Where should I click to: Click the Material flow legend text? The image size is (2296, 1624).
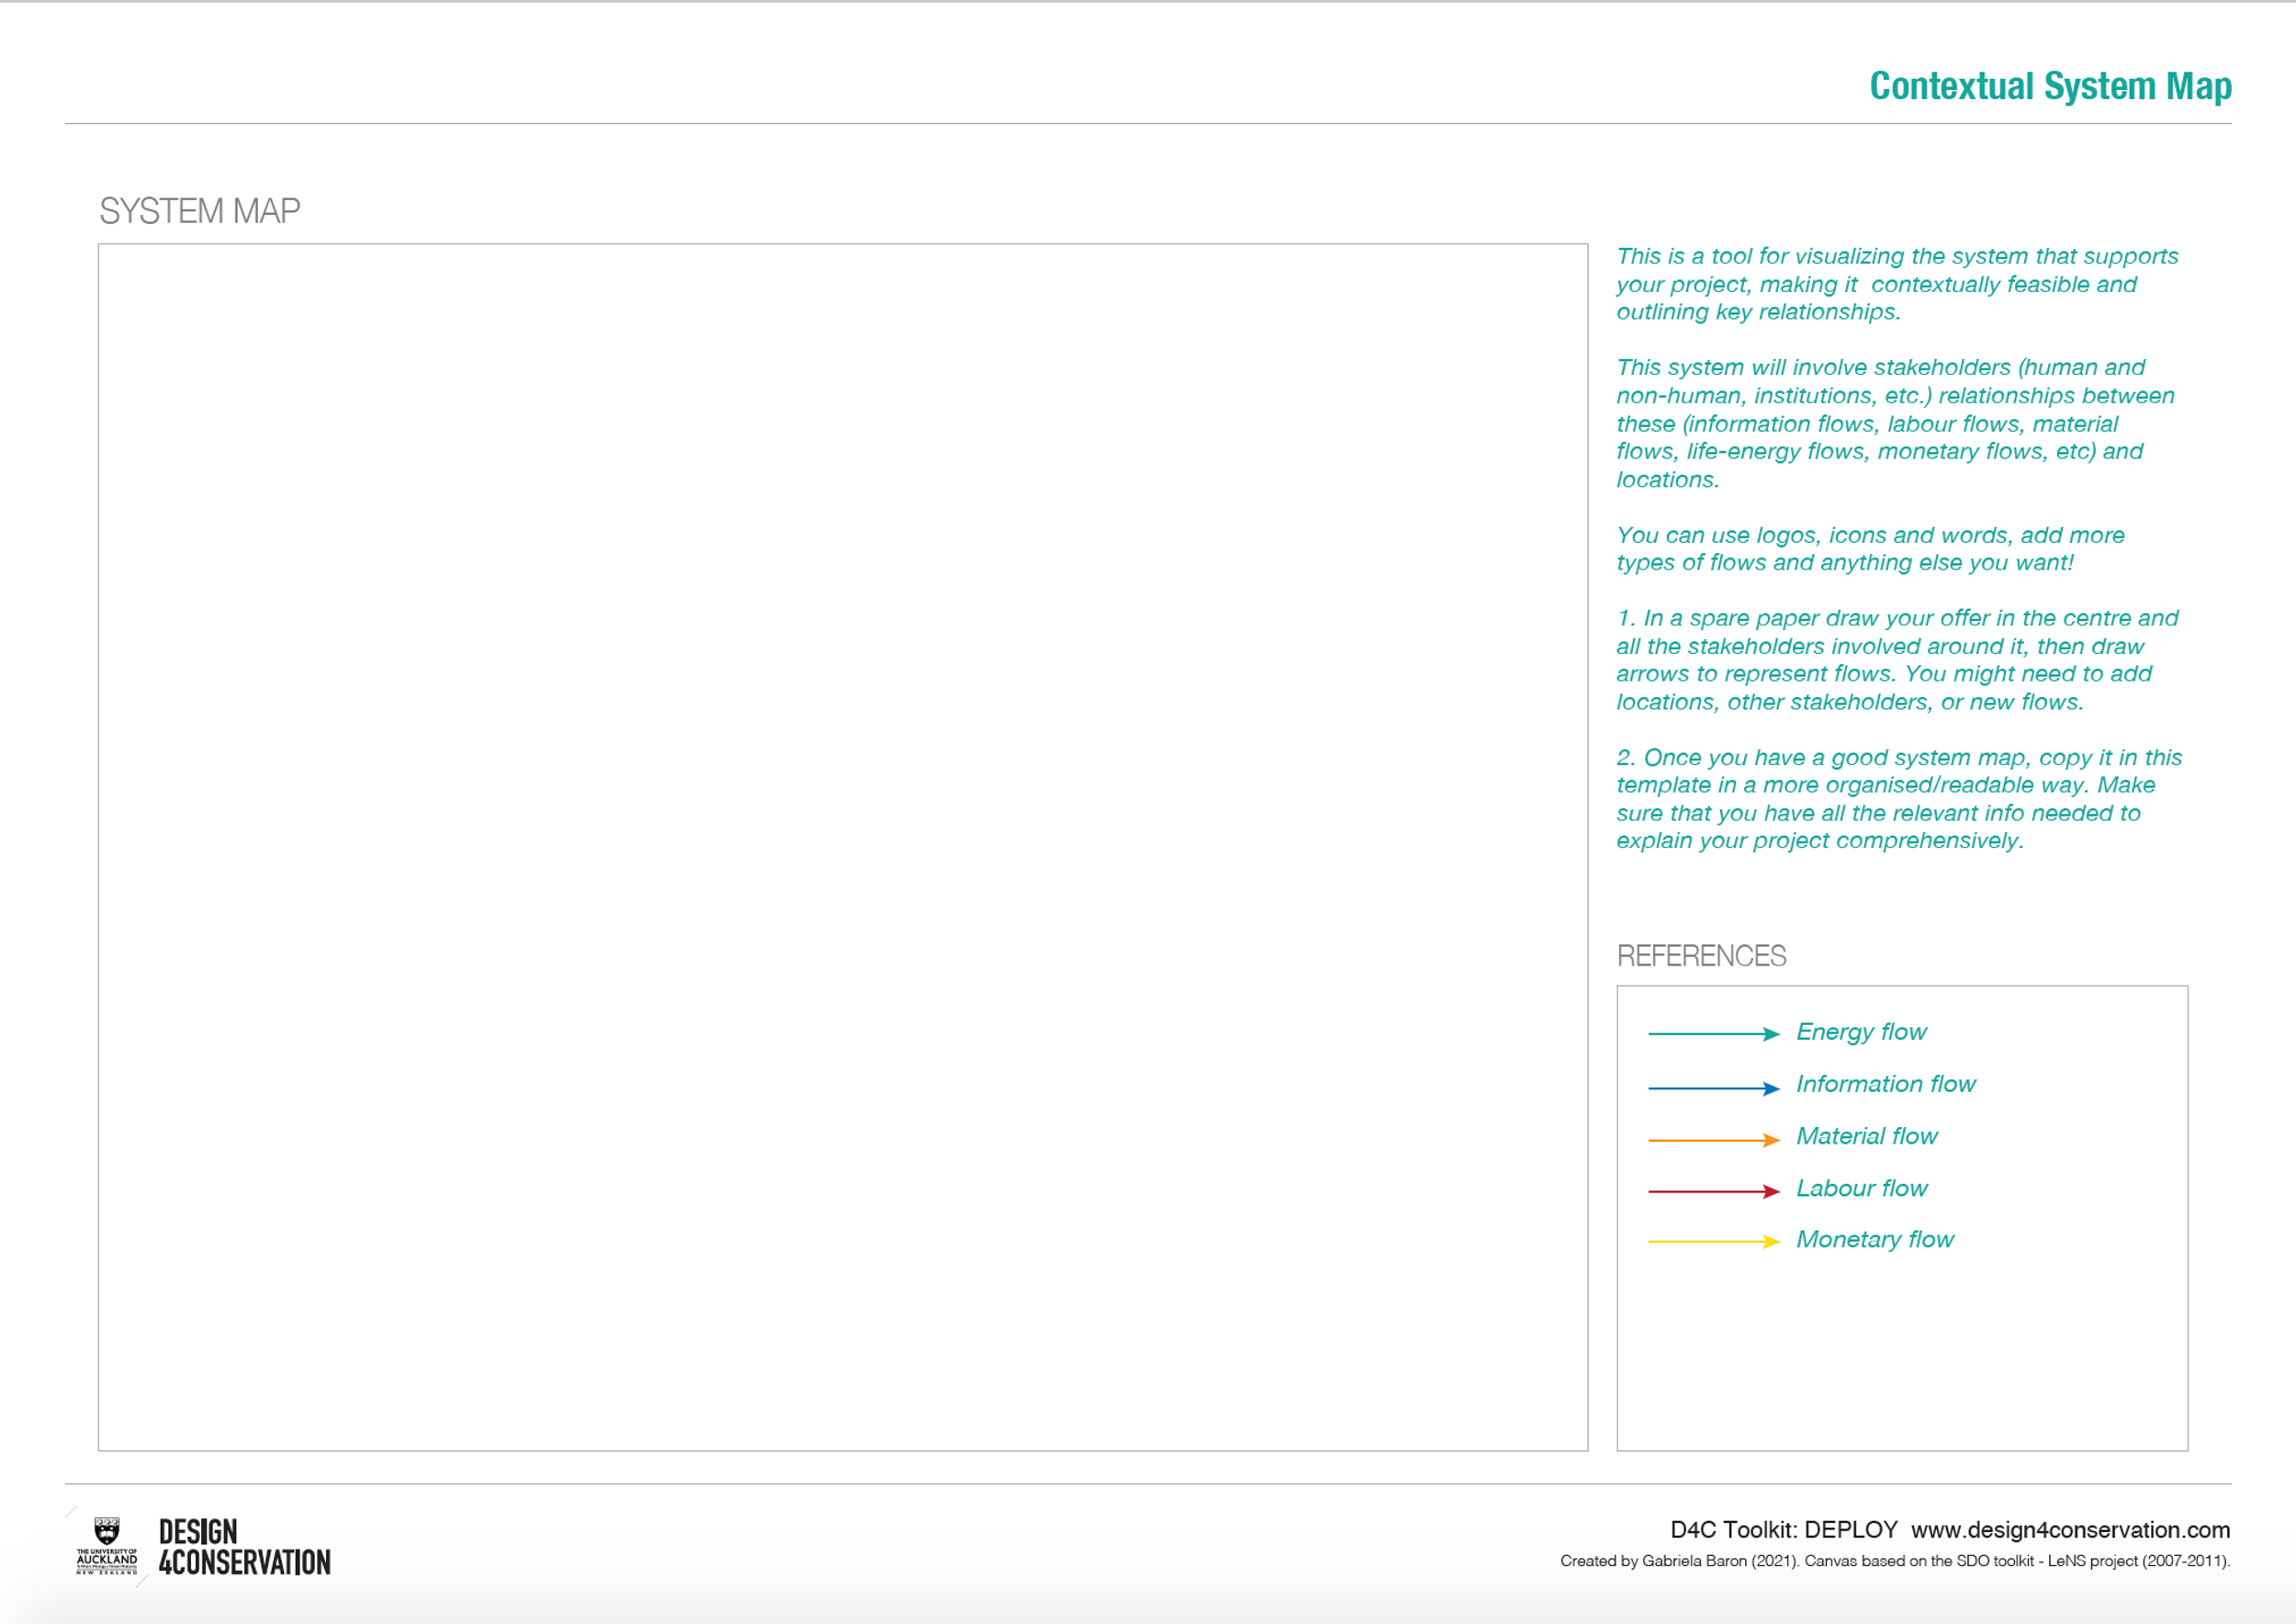point(1866,1136)
